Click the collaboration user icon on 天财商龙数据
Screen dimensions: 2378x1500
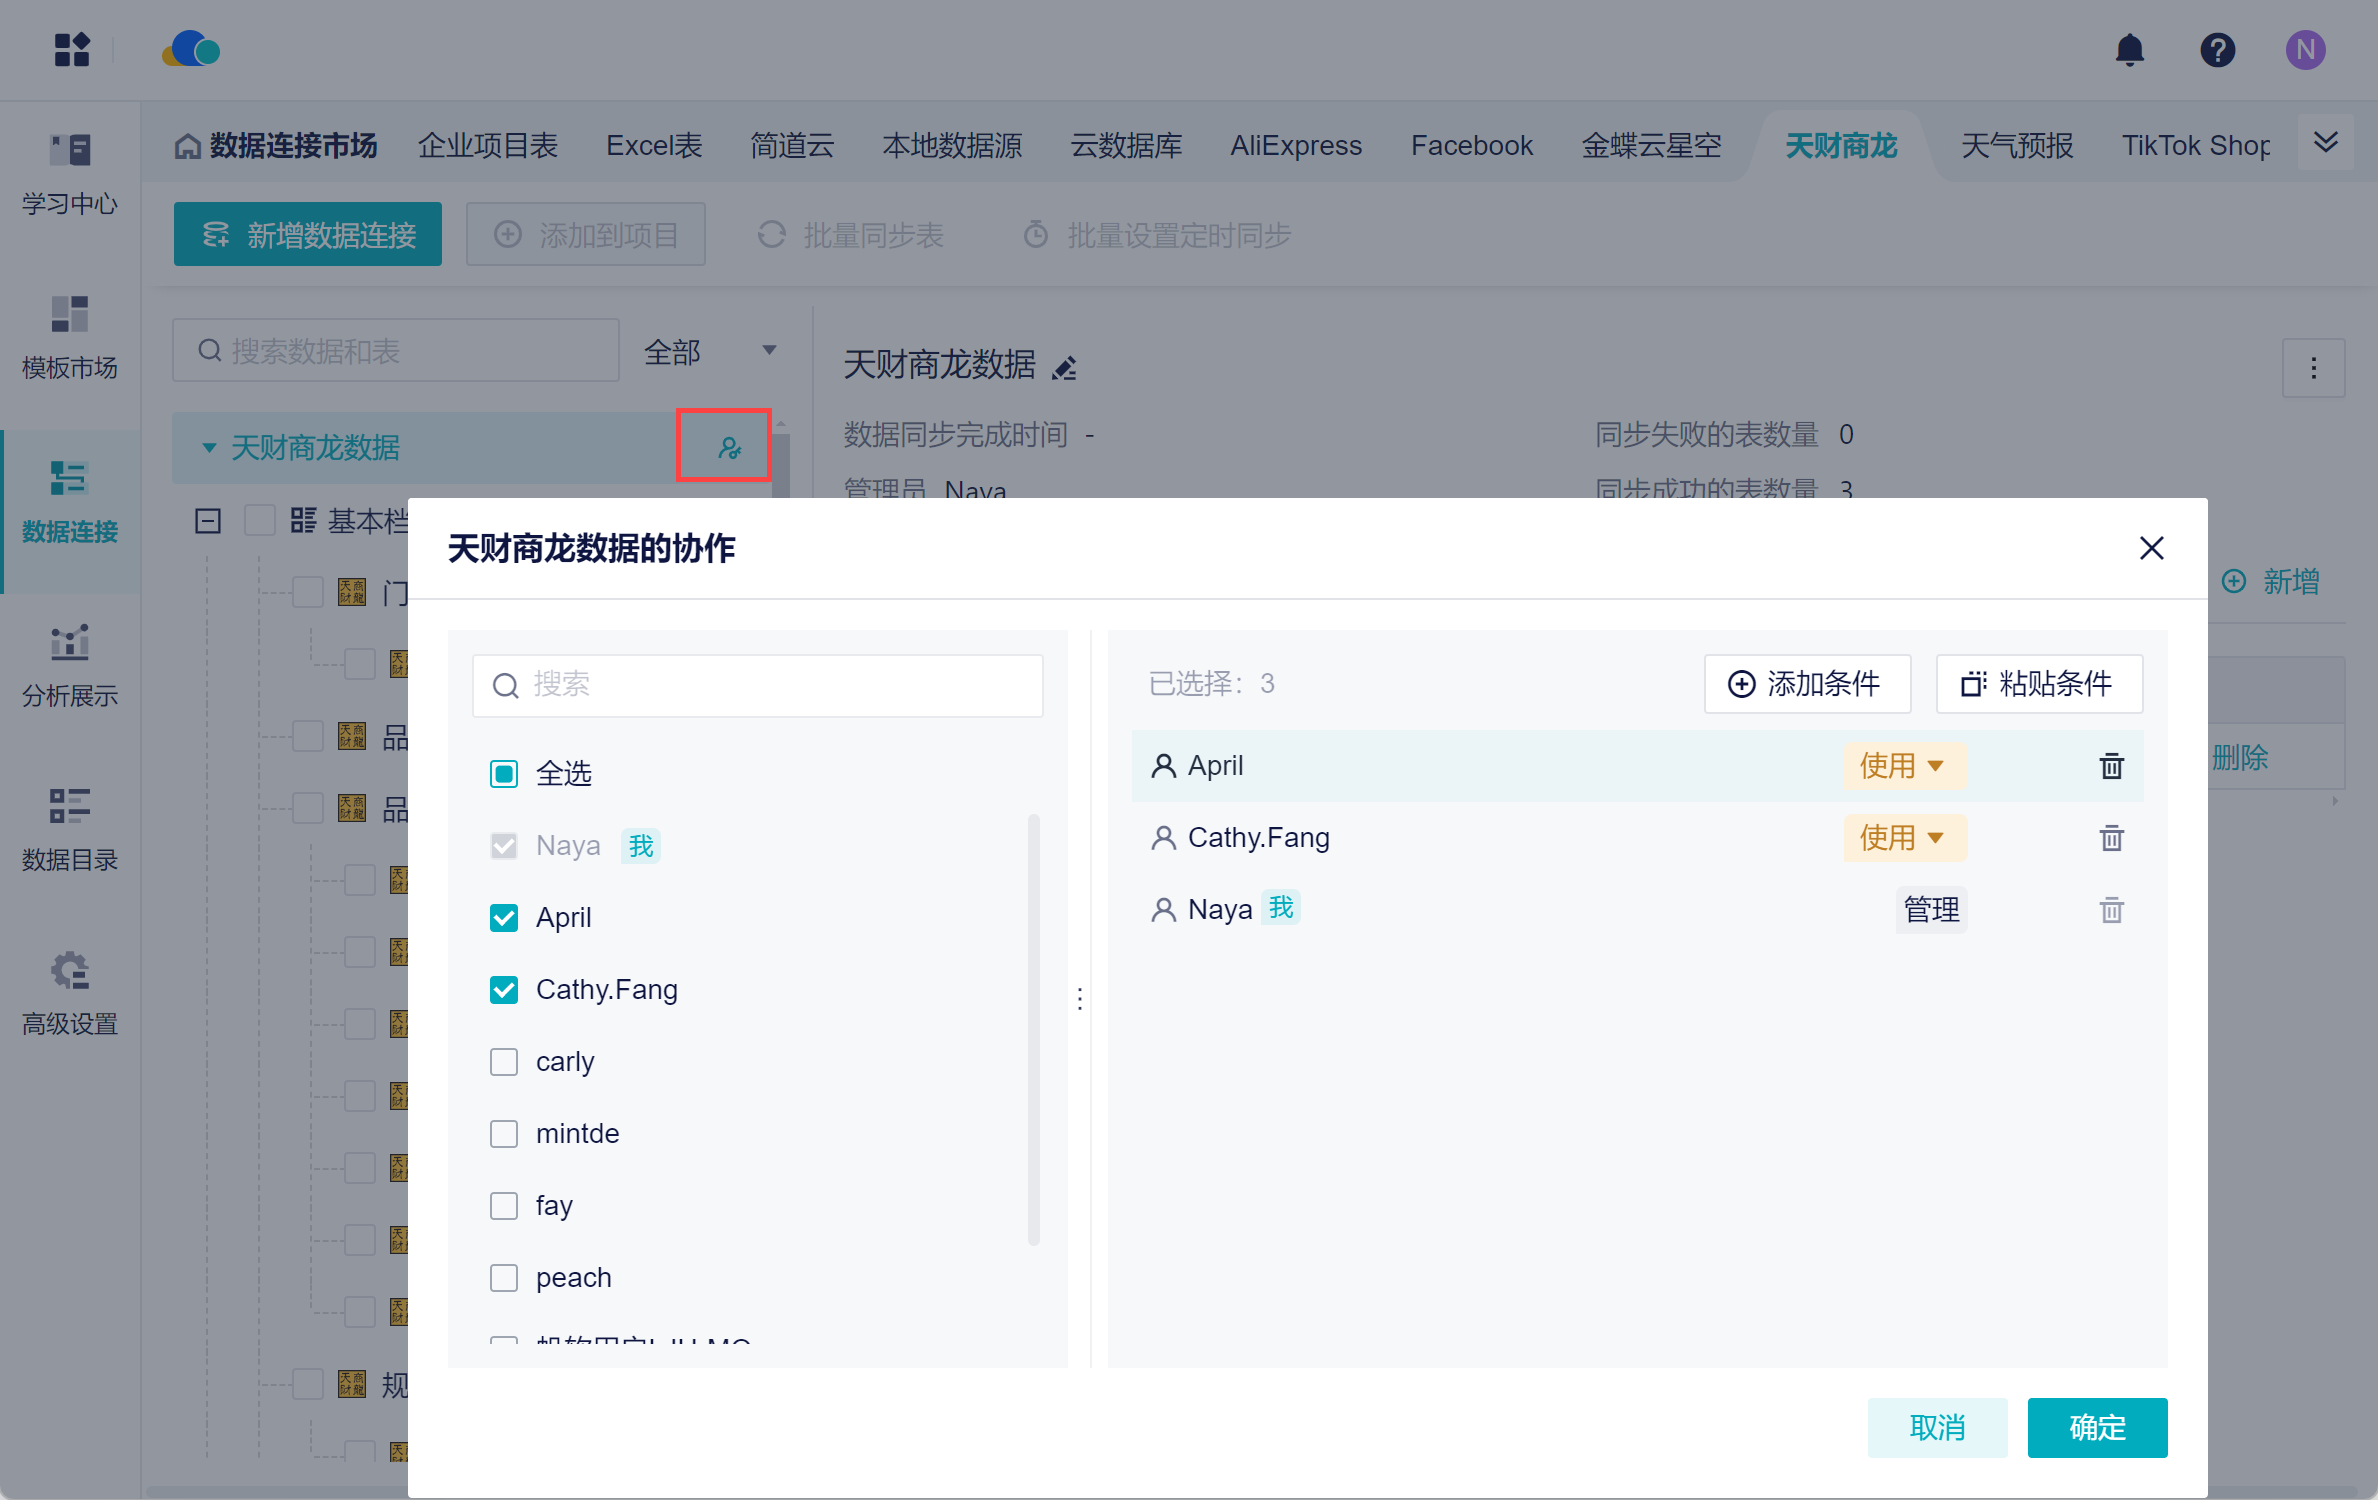click(729, 447)
